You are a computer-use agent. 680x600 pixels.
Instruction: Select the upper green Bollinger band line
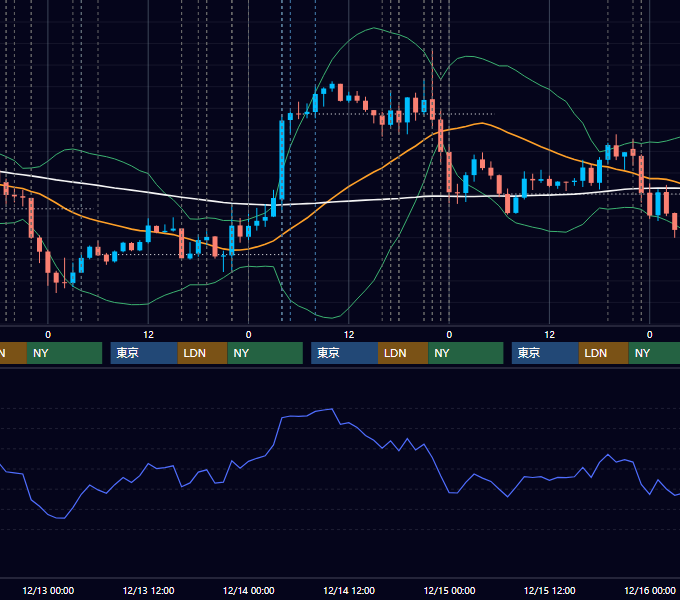tap(374, 28)
